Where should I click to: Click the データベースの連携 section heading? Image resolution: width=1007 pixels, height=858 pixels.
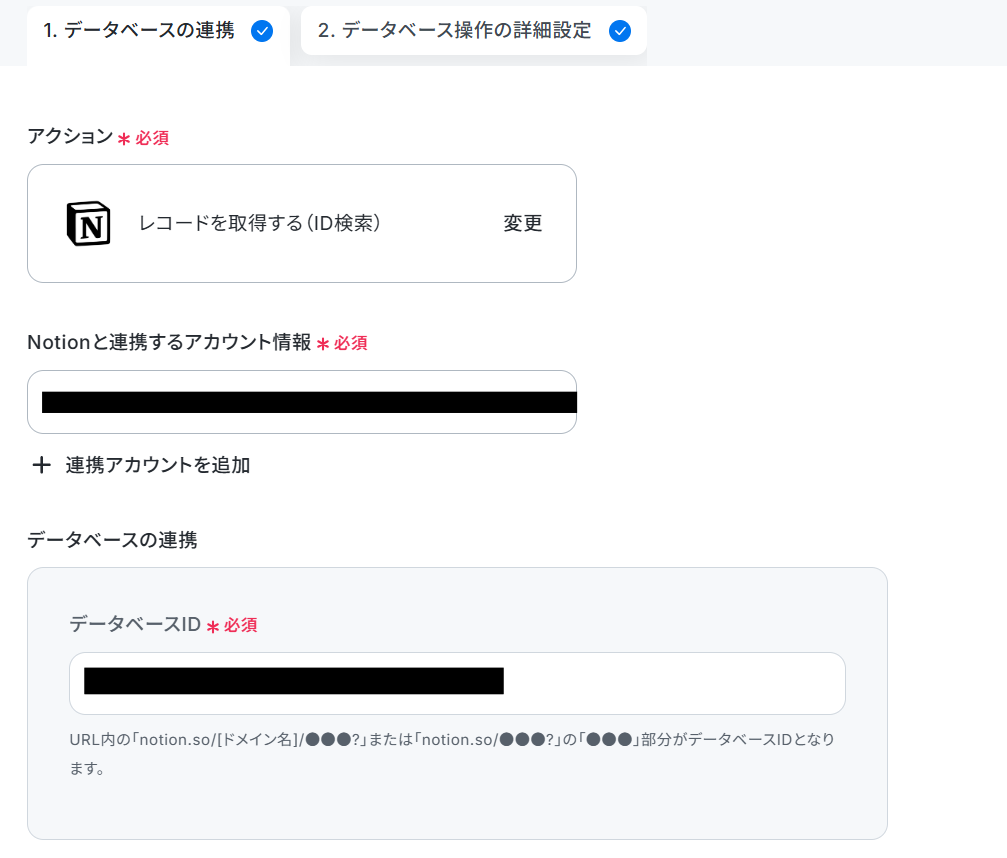coord(112,540)
